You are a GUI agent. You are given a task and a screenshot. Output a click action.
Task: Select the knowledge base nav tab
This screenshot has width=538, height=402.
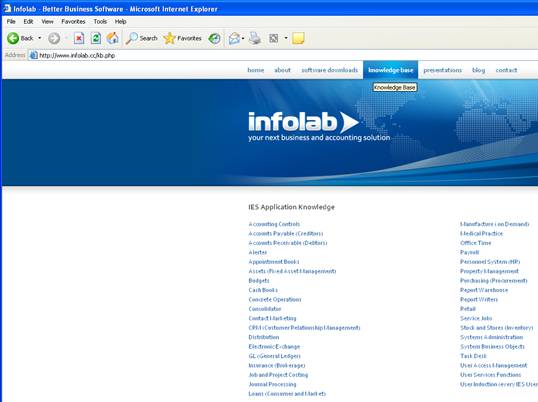coord(390,70)
